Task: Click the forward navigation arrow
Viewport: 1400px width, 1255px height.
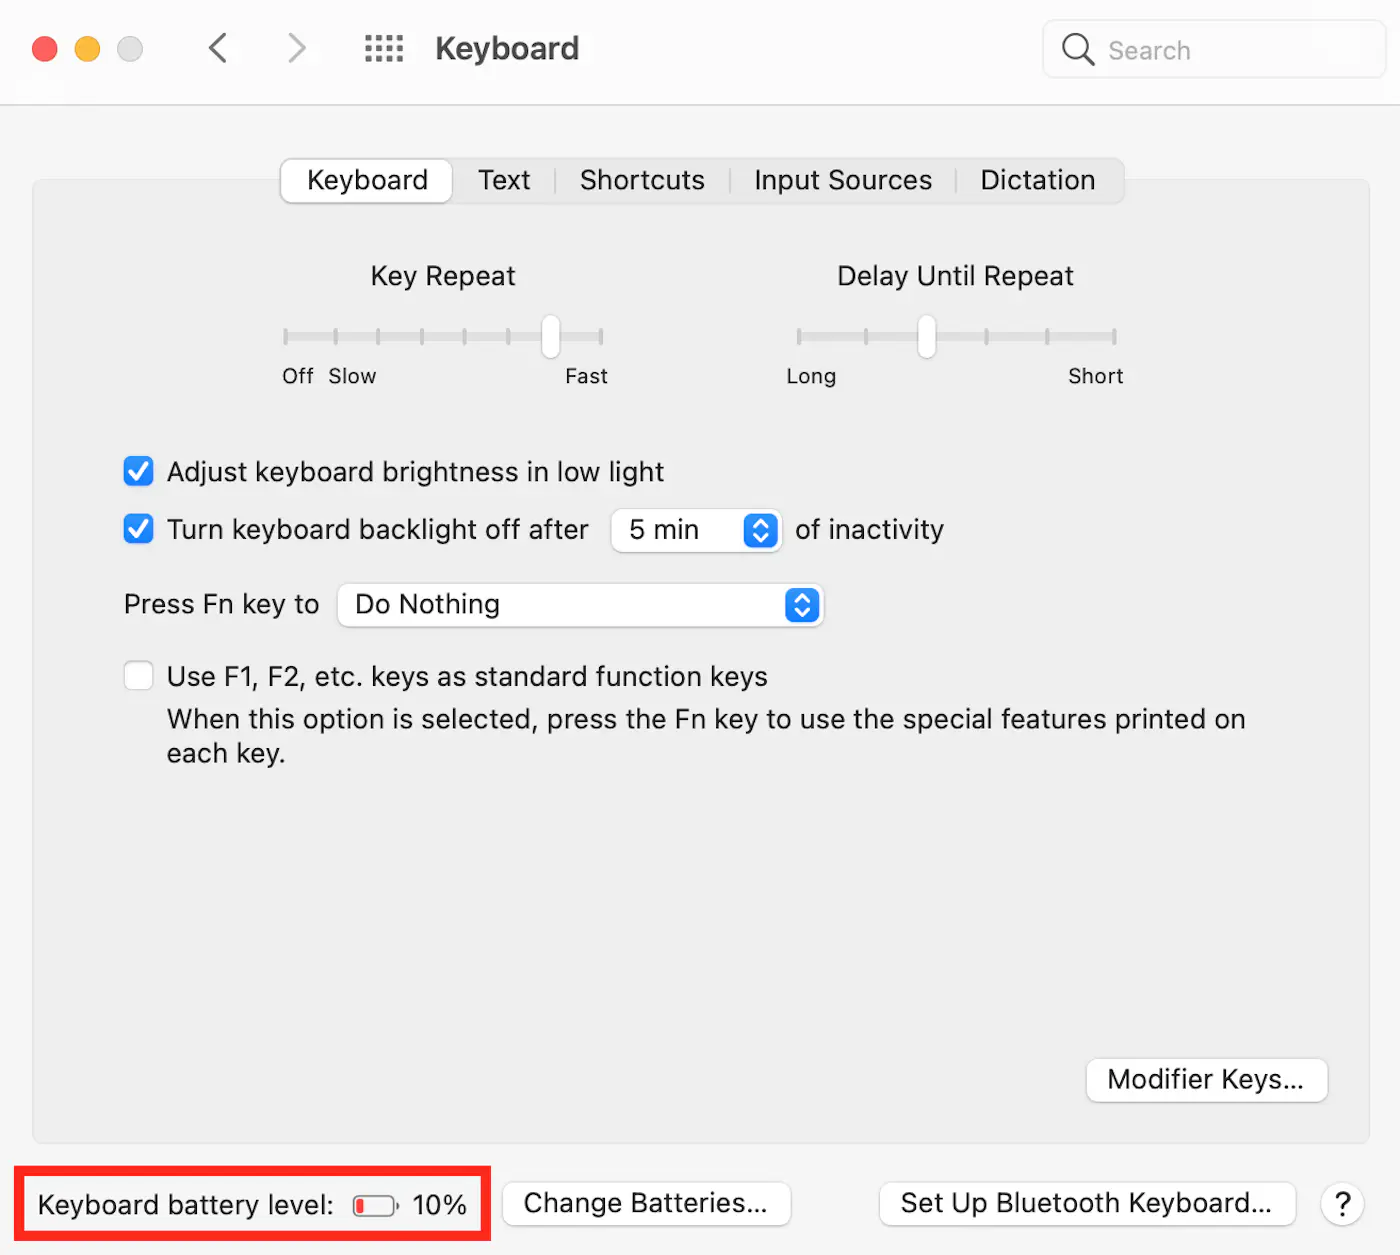Action: [296, 48]
